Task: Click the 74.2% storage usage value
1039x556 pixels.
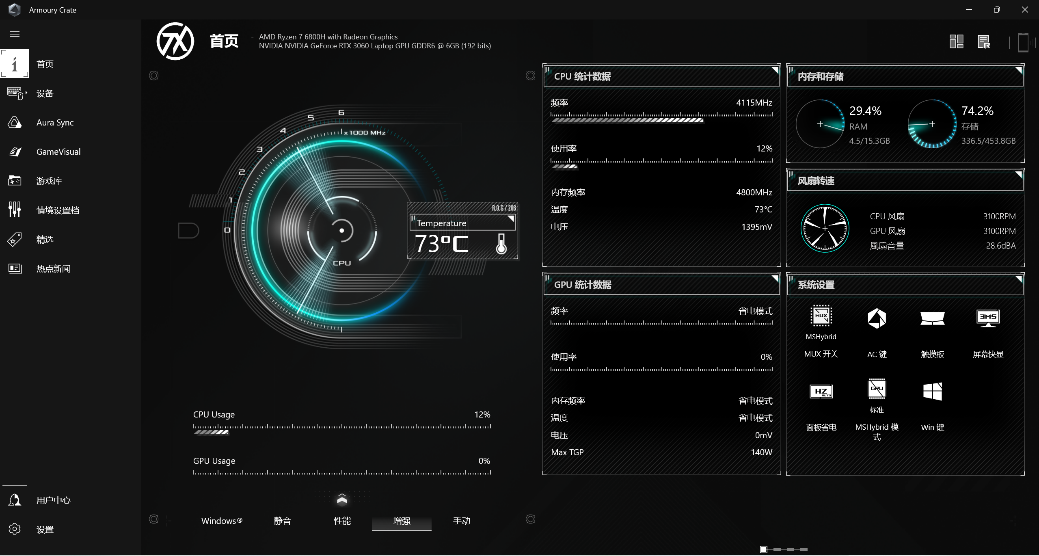Action: point(977,111)
